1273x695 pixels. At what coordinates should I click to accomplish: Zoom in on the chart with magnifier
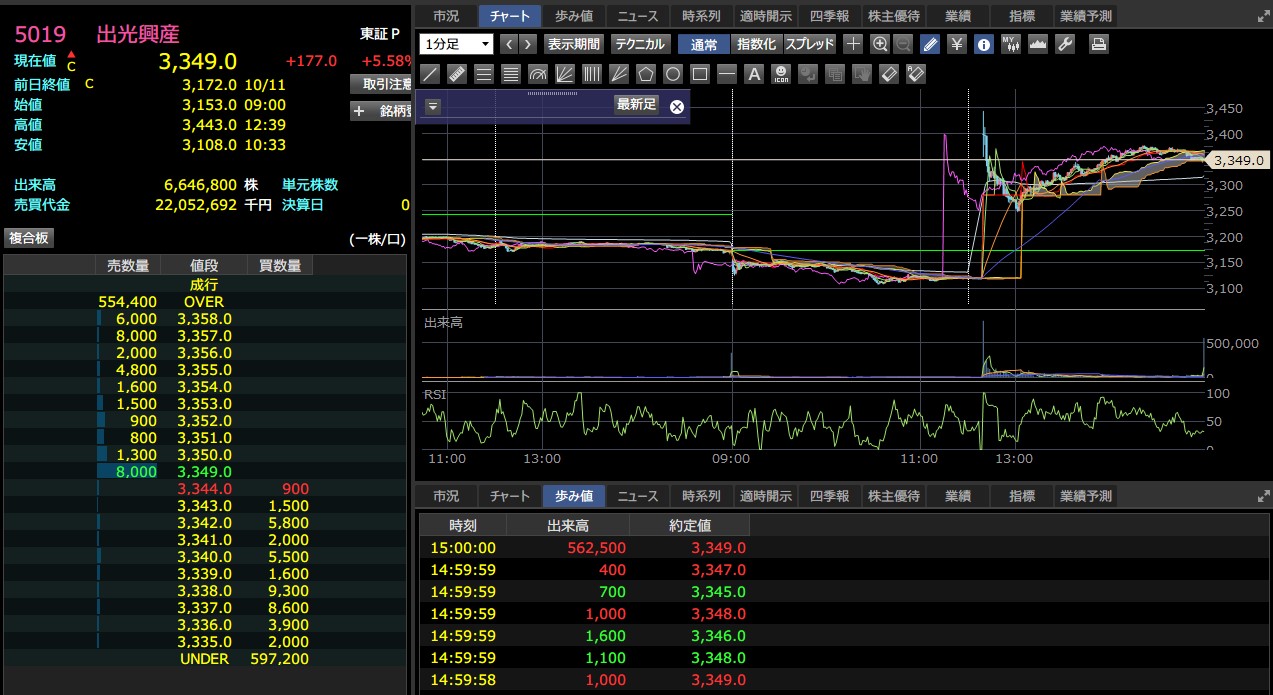click(880, 44)
